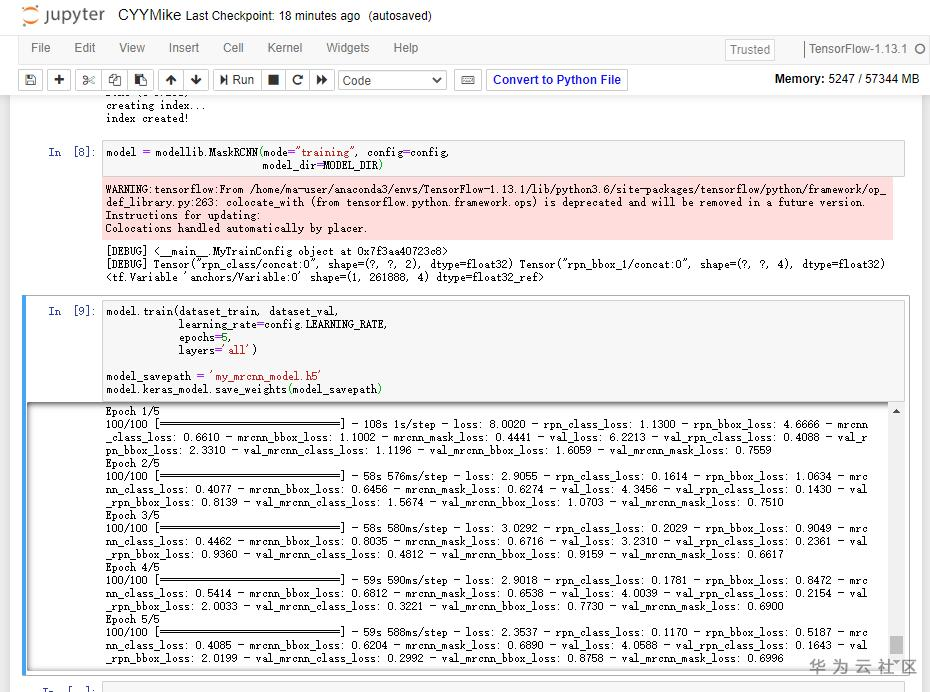
Task: Convert to Python File
Action: (556, 80)
